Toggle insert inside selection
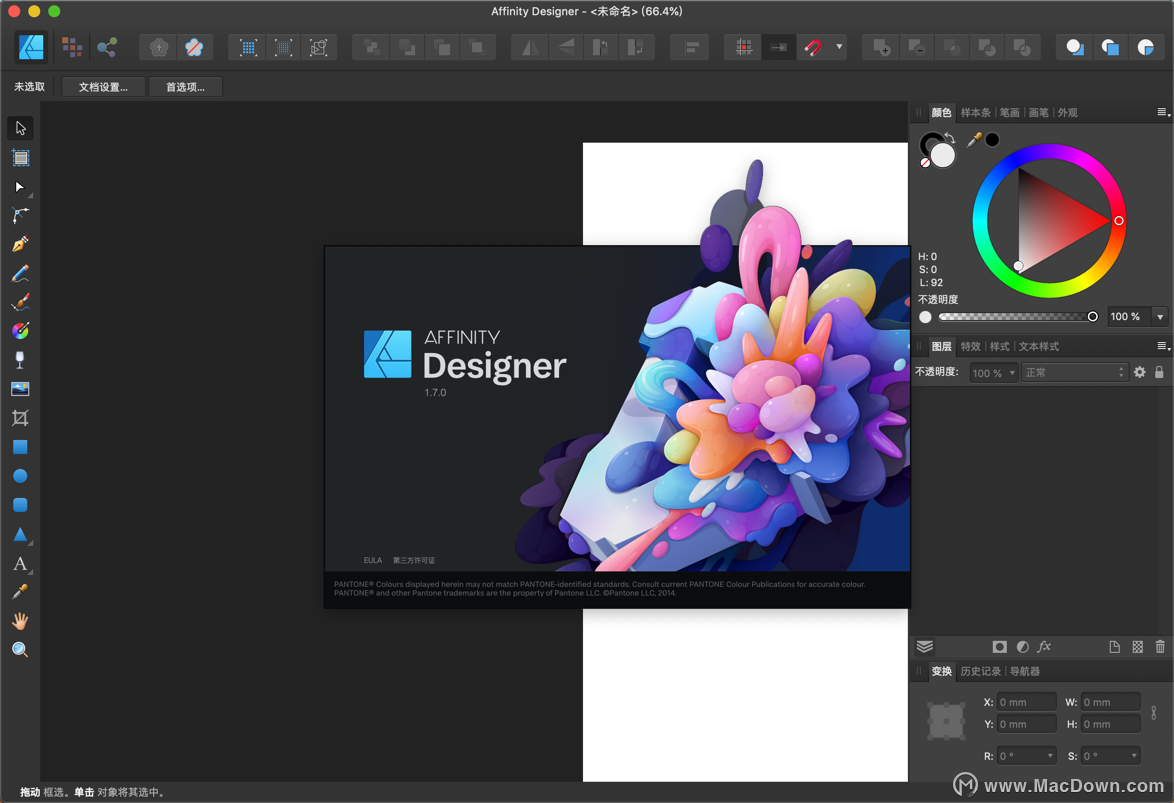1174x803 pixels. point(1145,47)
